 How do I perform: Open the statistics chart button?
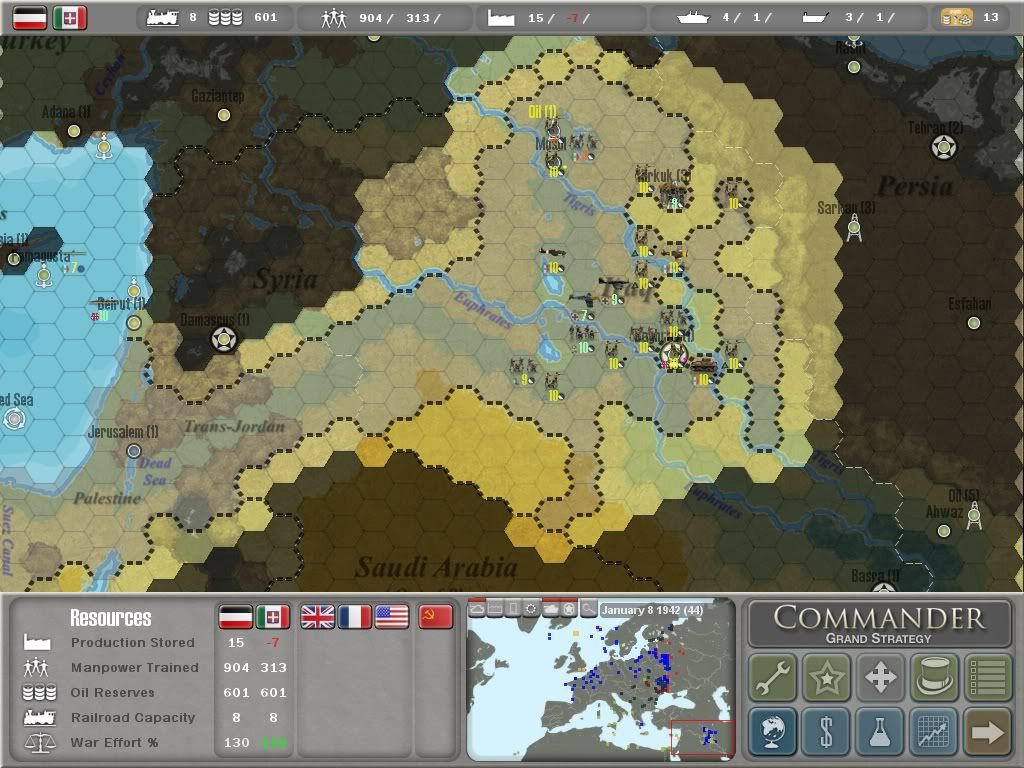[933, 731]
